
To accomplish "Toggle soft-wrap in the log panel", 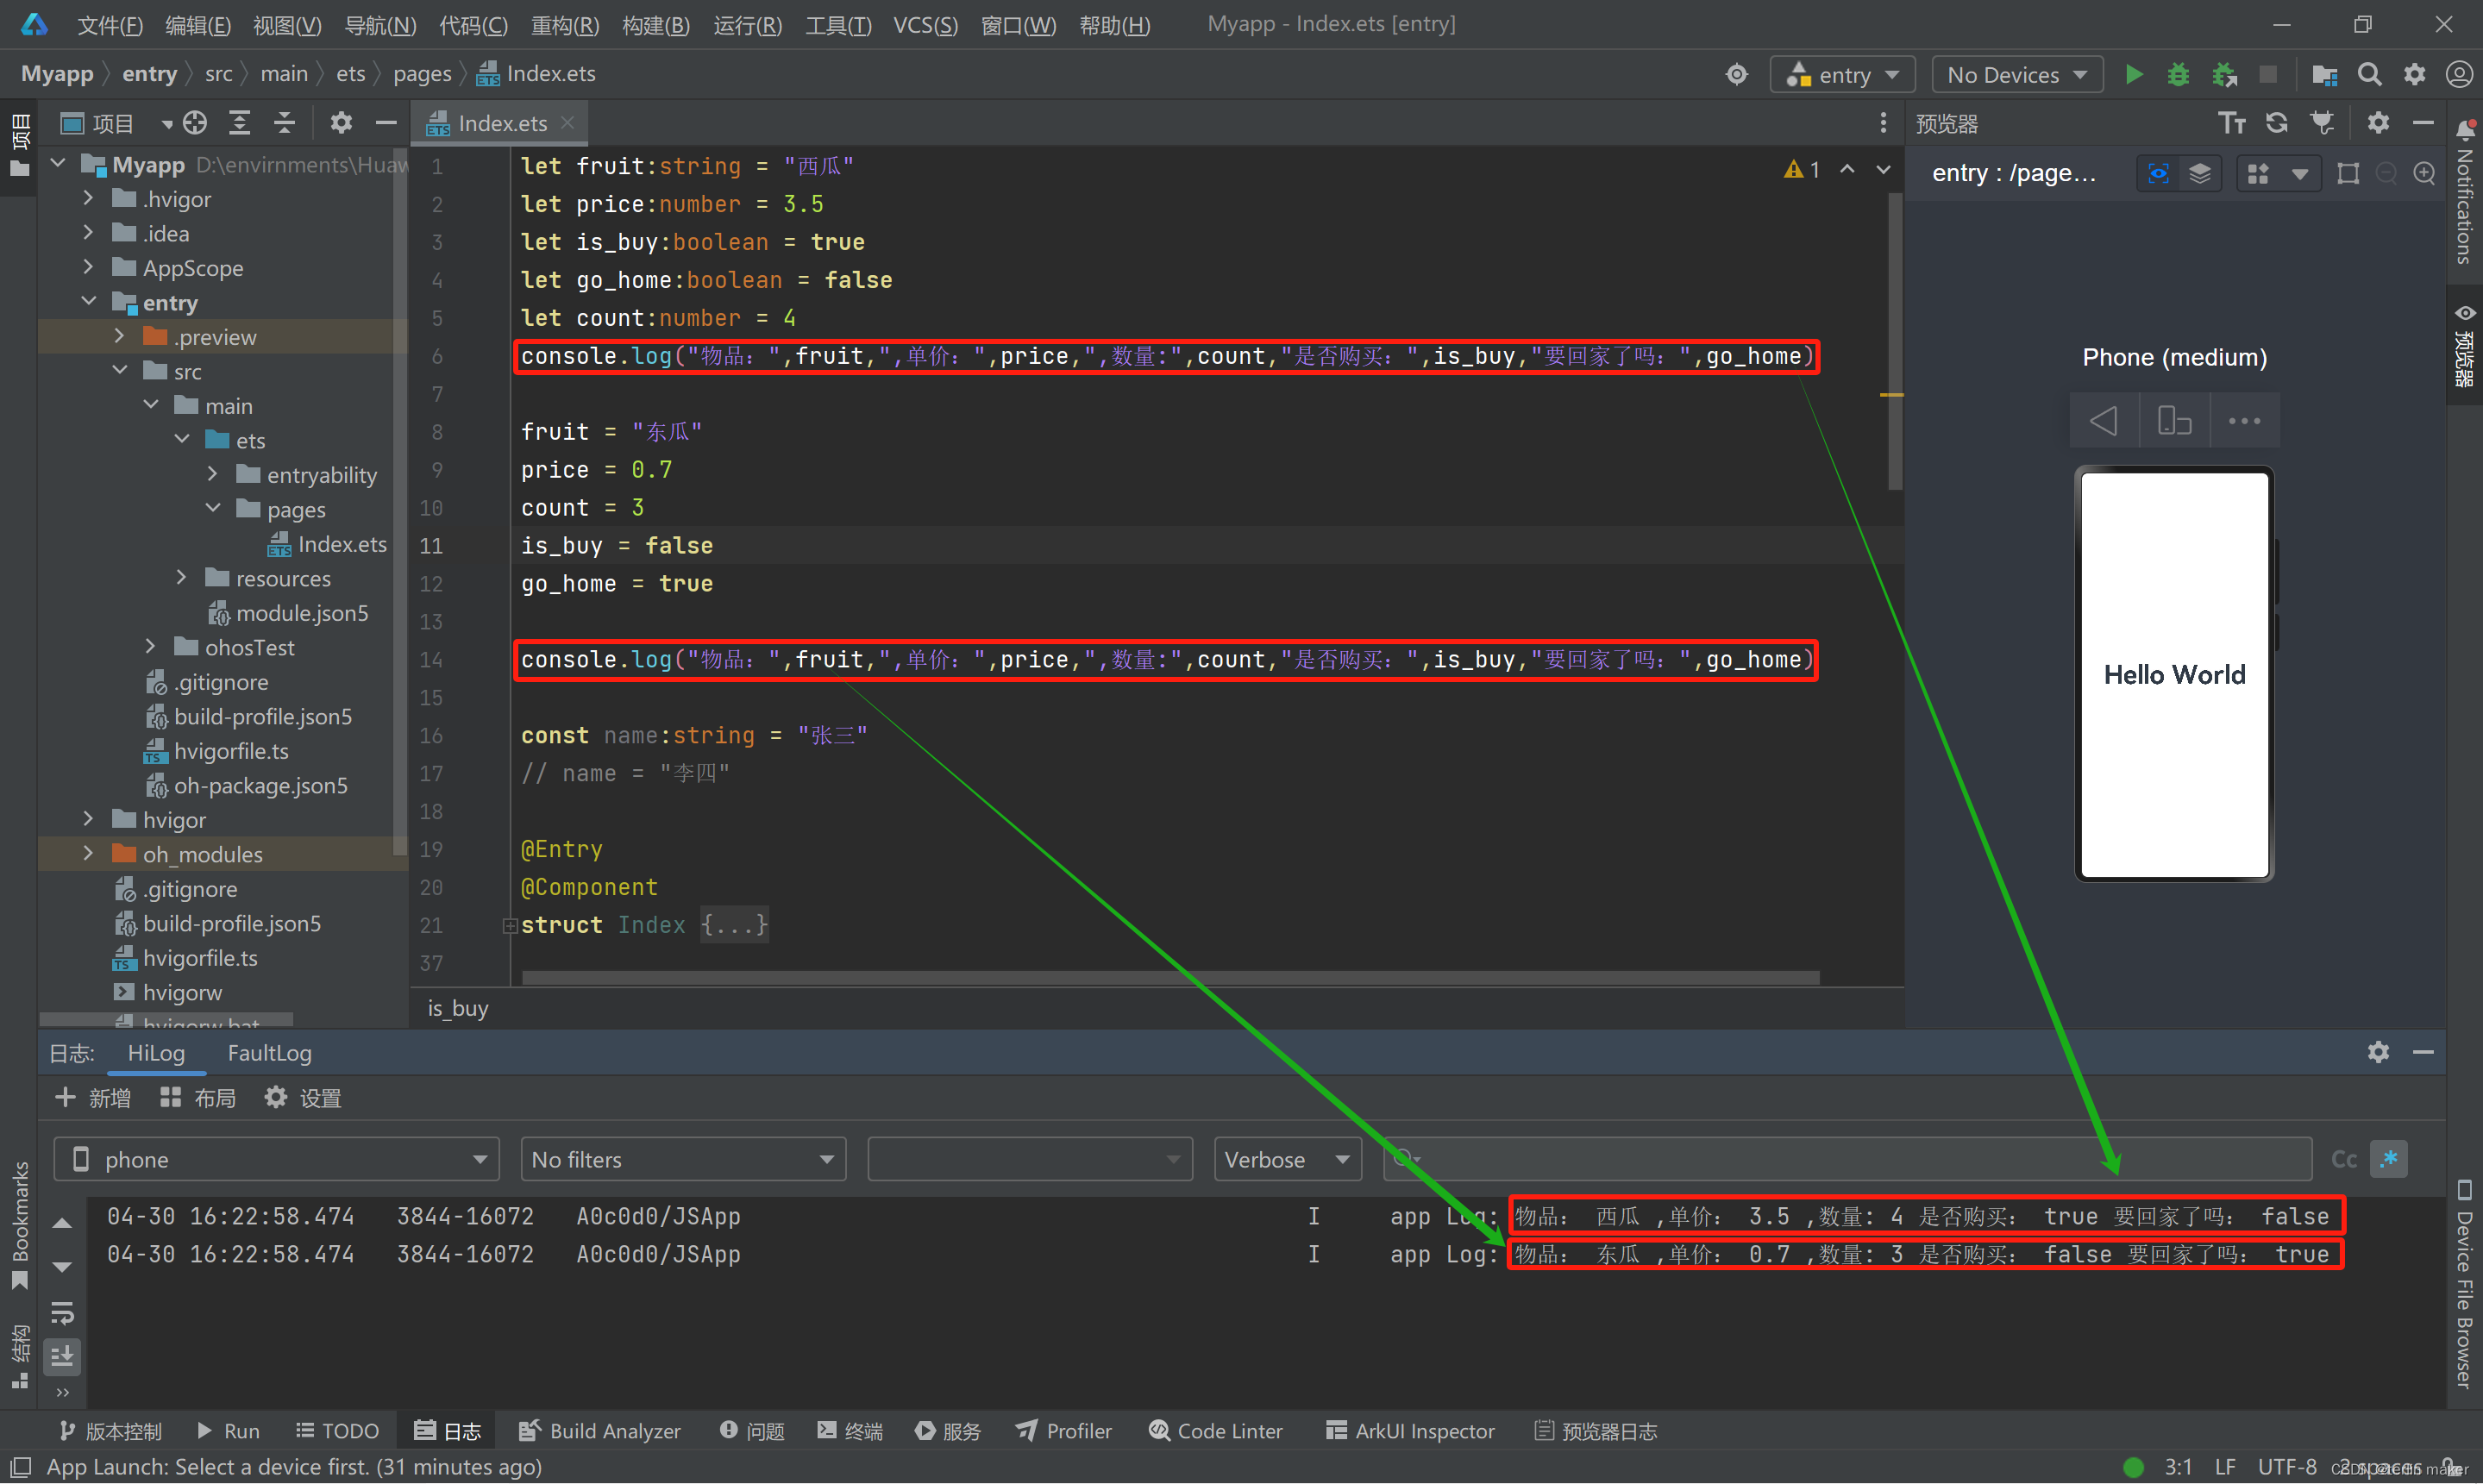I will point(62,1312).
